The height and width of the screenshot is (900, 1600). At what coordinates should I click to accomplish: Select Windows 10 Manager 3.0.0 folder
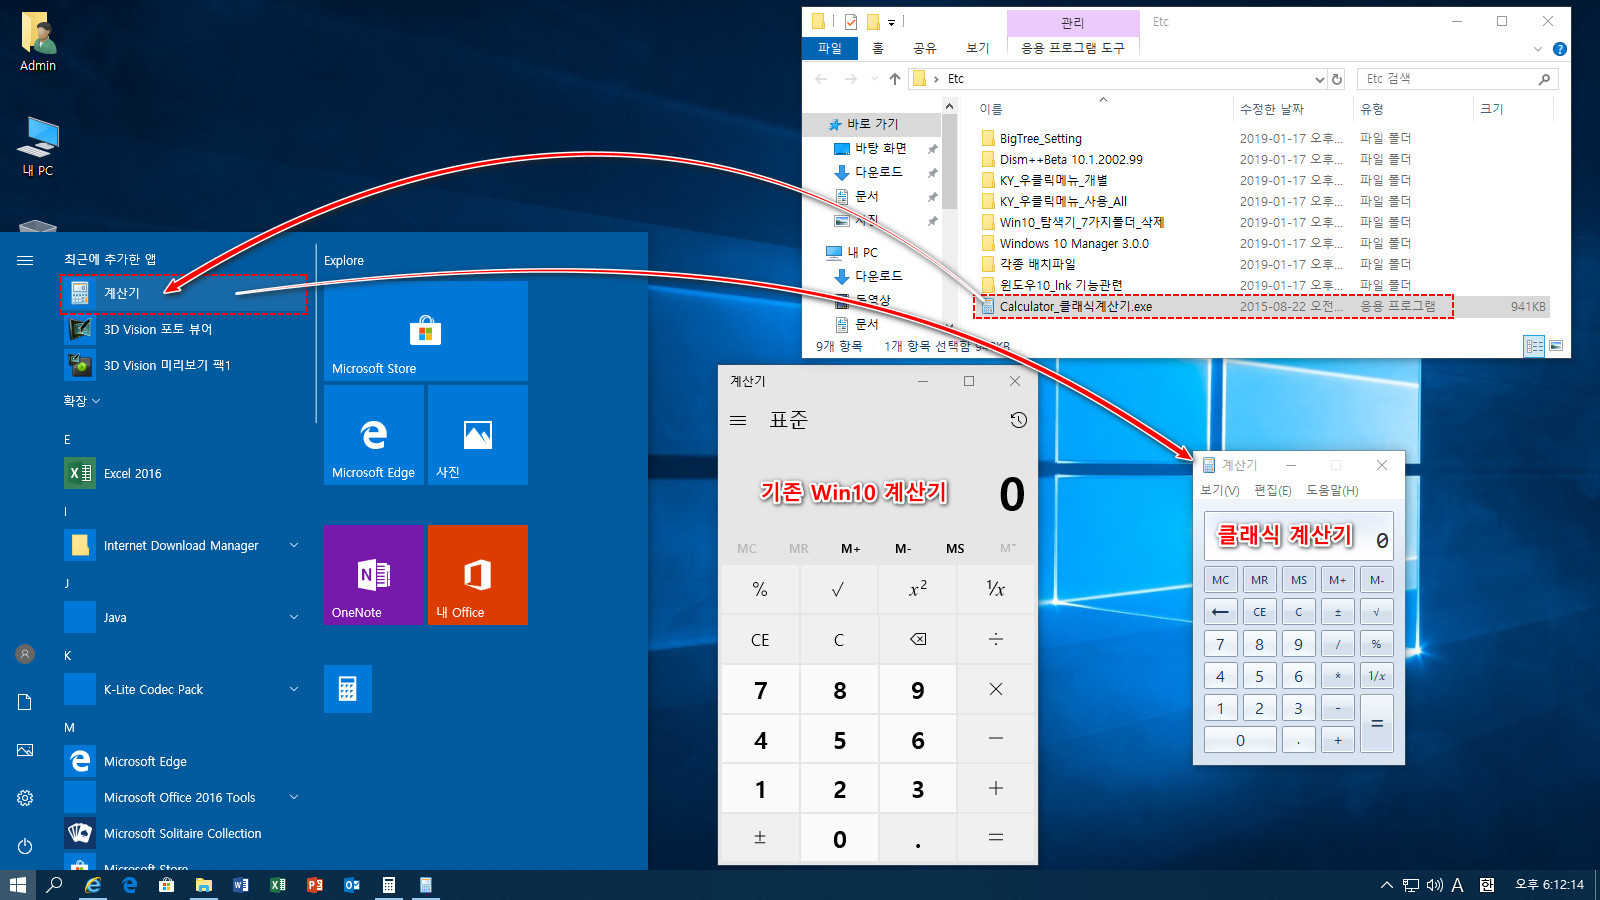pyautogui.click(x=1074, y=244)
